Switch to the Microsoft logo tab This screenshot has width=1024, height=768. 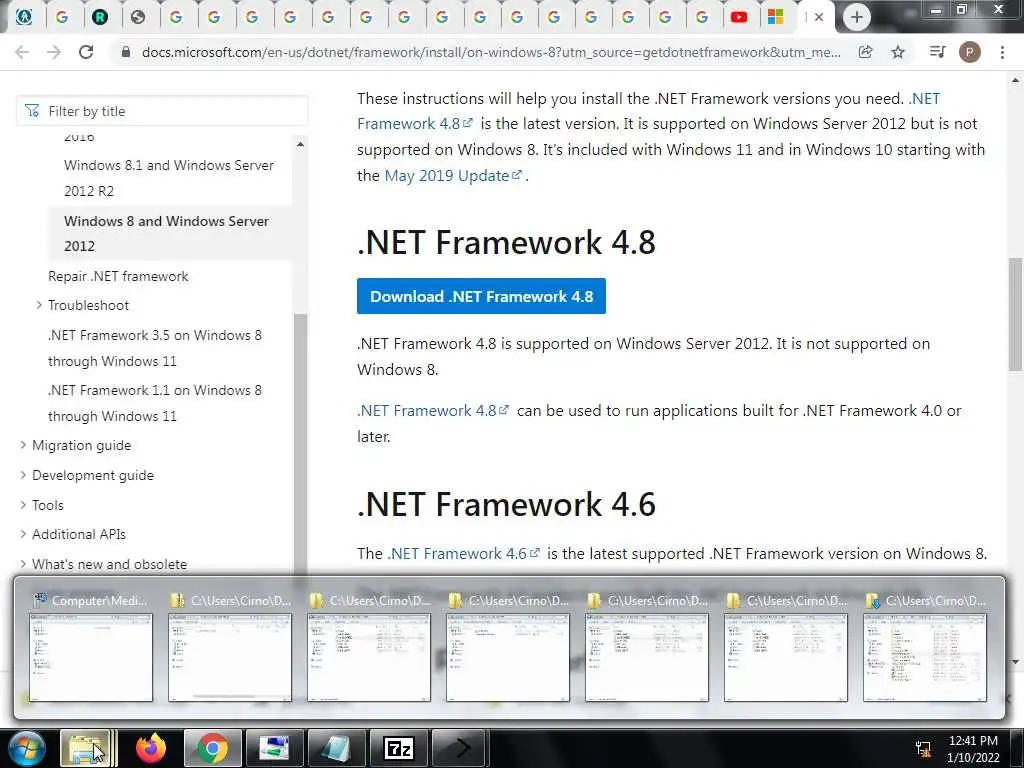point(775,17)
